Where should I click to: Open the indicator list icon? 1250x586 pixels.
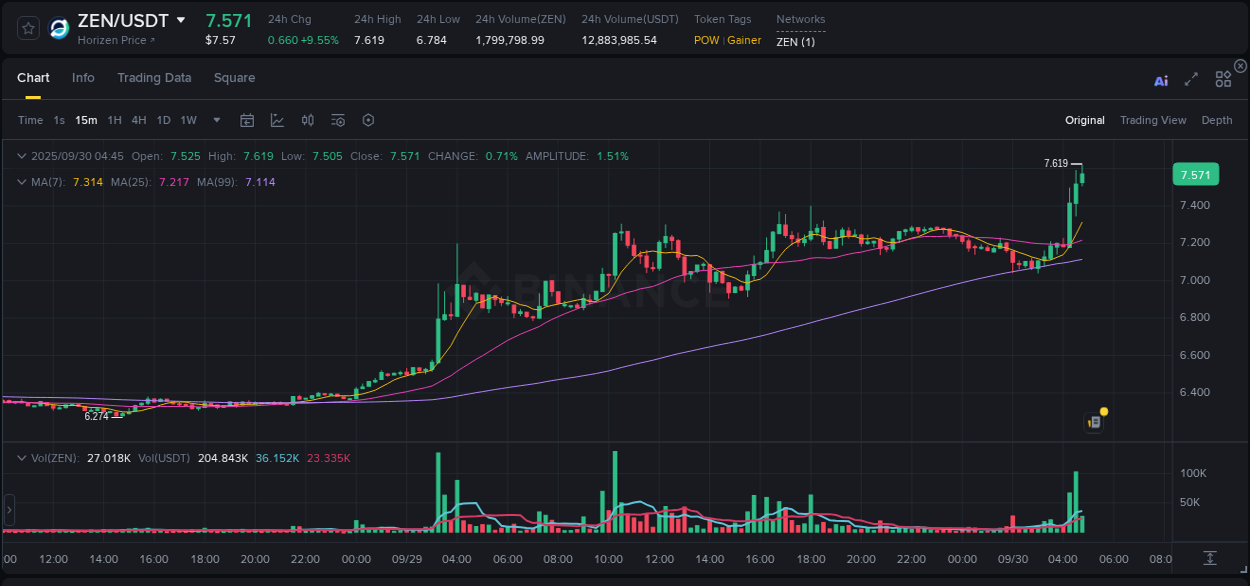coord(337,119)
